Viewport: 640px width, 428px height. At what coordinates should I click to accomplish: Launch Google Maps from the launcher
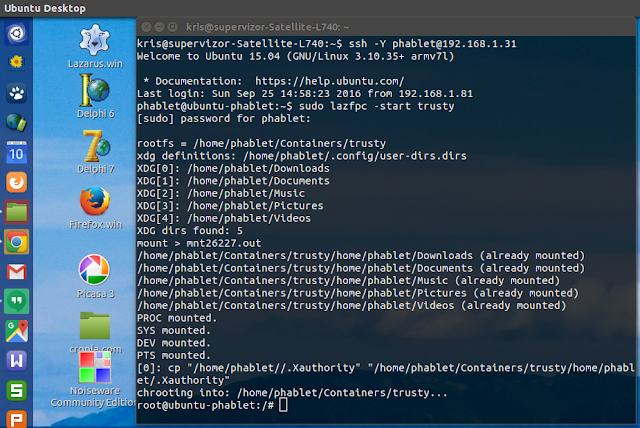click(16, 331)
